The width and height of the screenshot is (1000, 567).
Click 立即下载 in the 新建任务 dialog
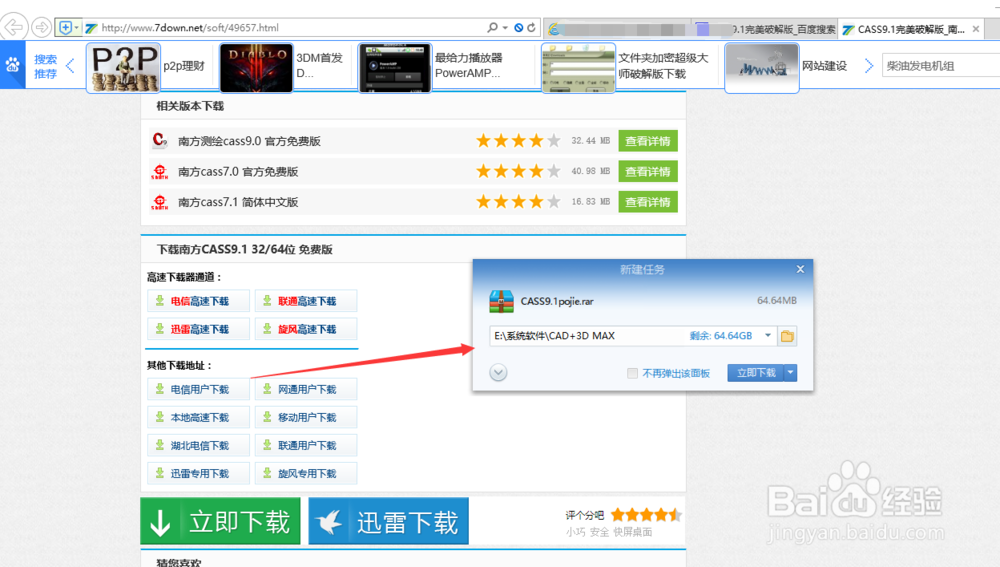pyautogui.click(x=756, y=373)
